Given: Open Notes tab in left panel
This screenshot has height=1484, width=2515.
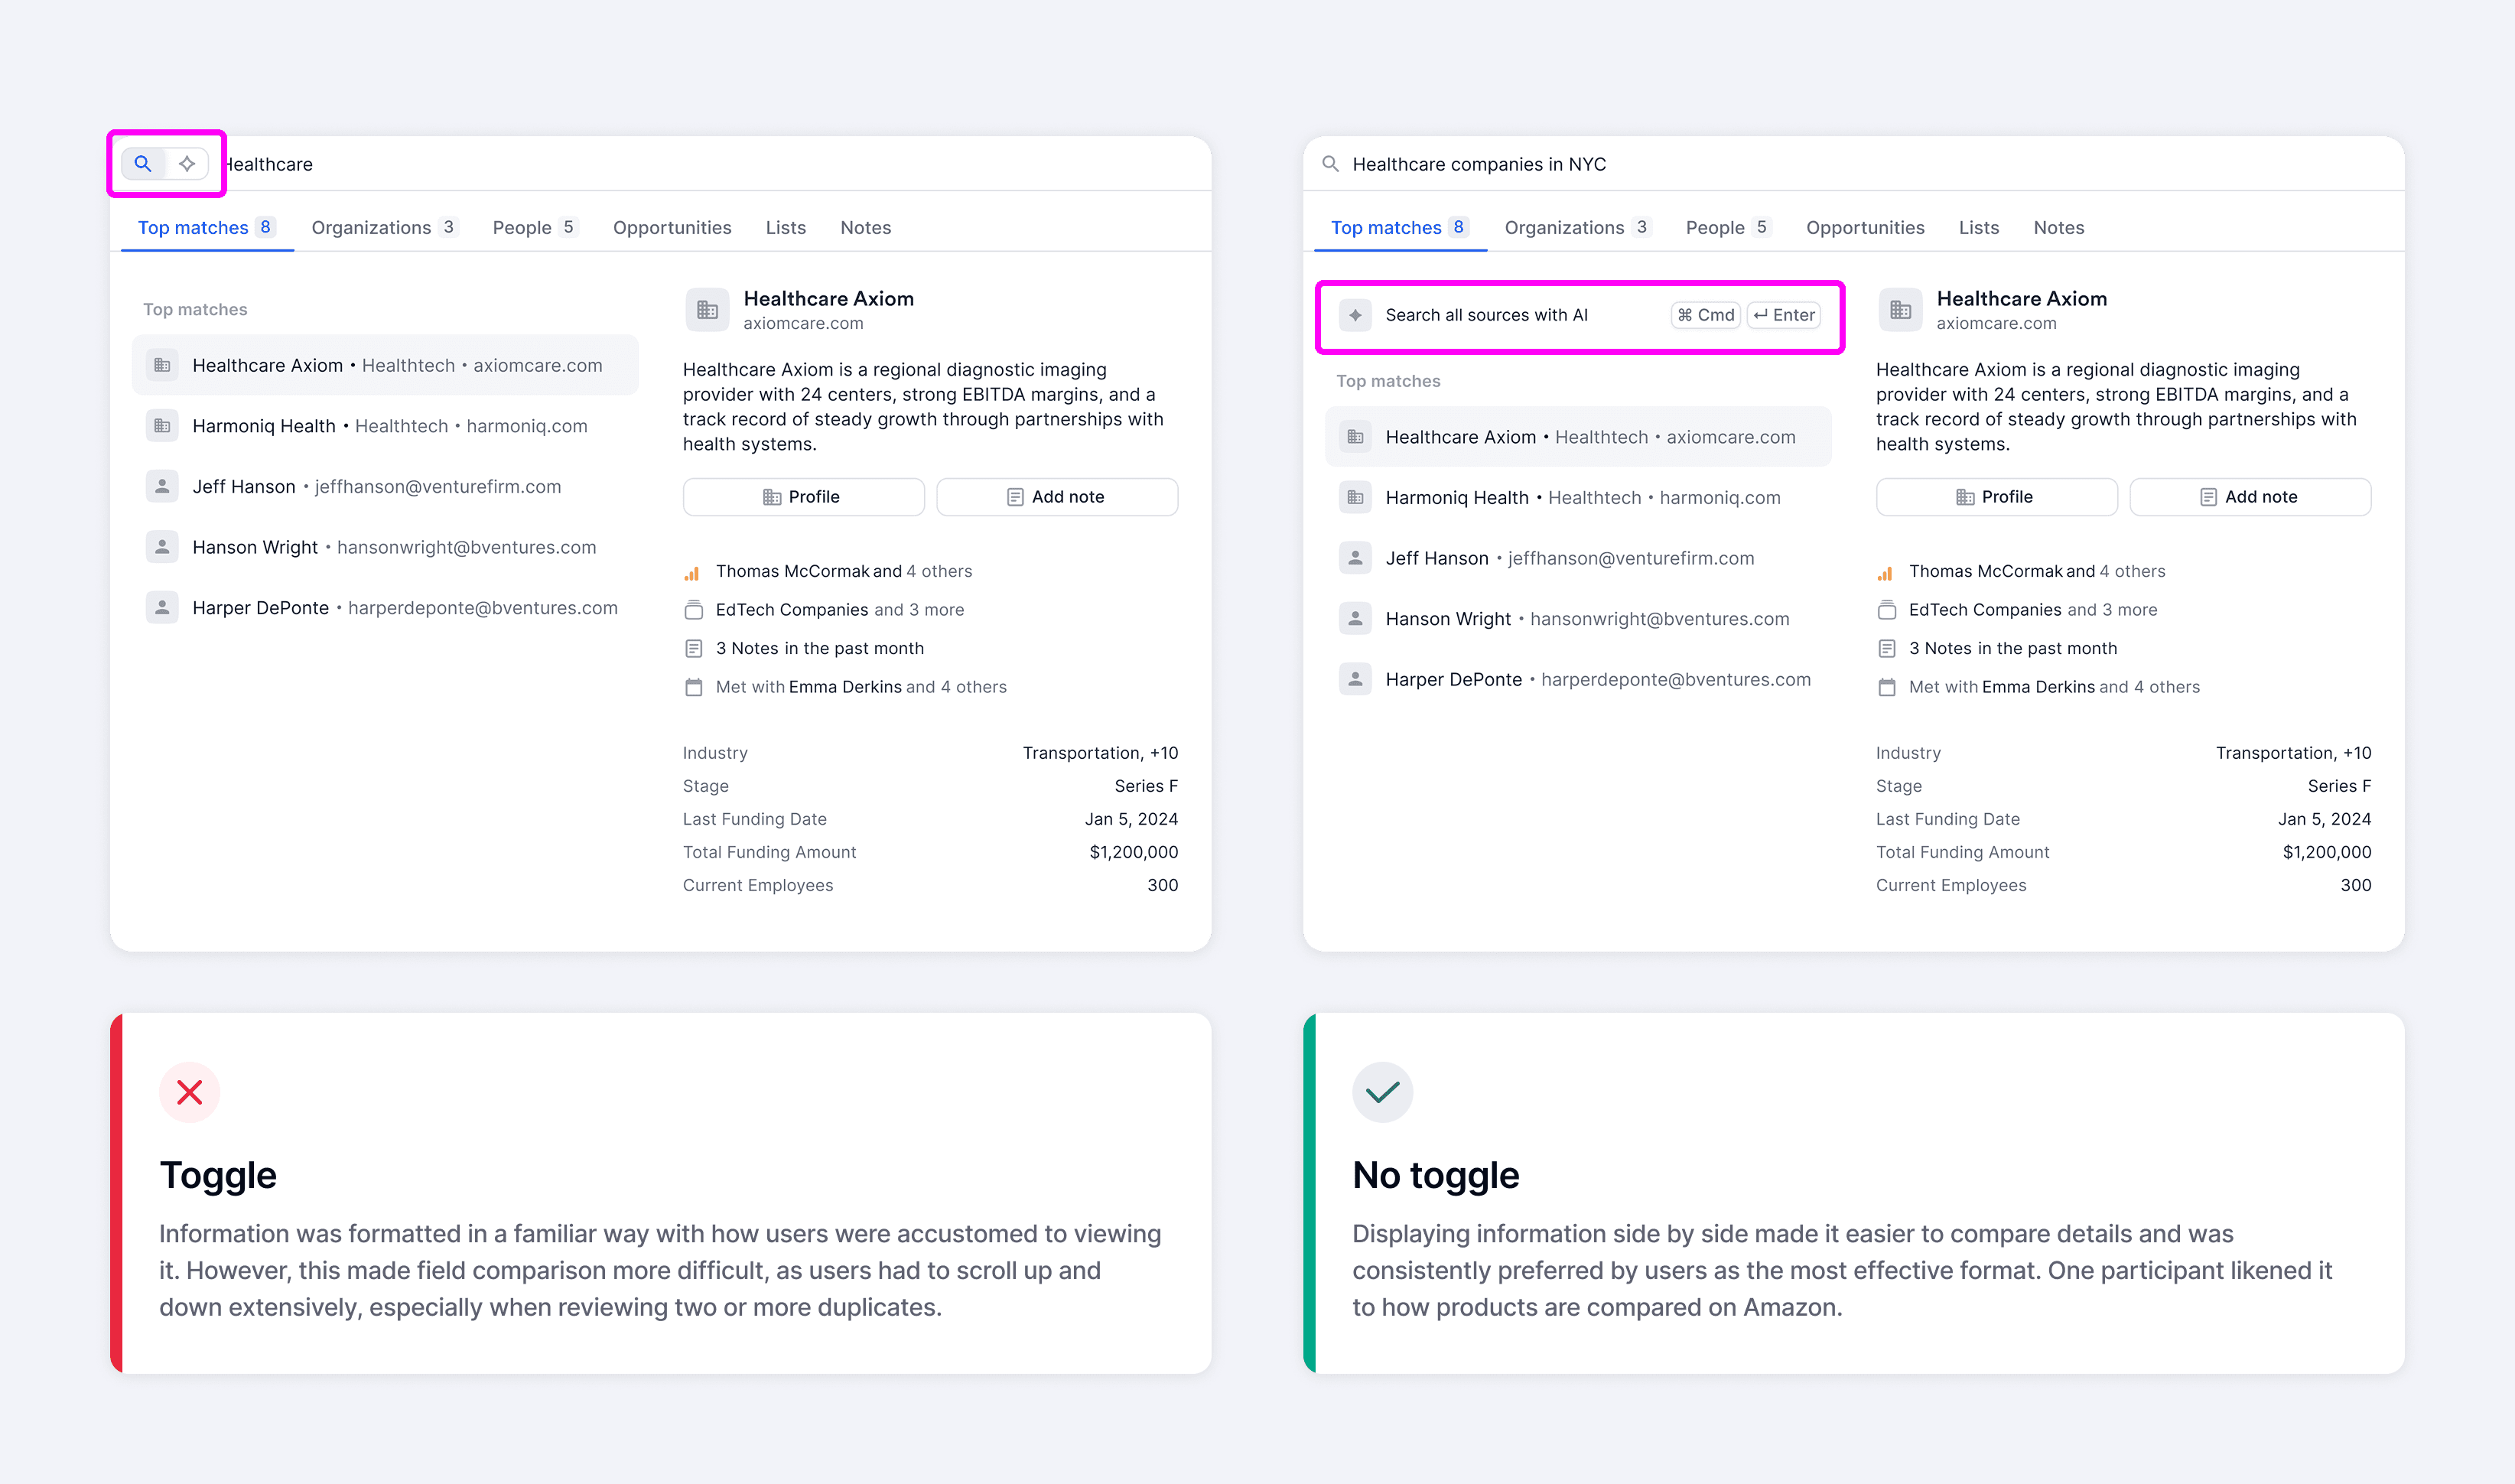Looking at the screenshot, I should [x=865, y=228].
